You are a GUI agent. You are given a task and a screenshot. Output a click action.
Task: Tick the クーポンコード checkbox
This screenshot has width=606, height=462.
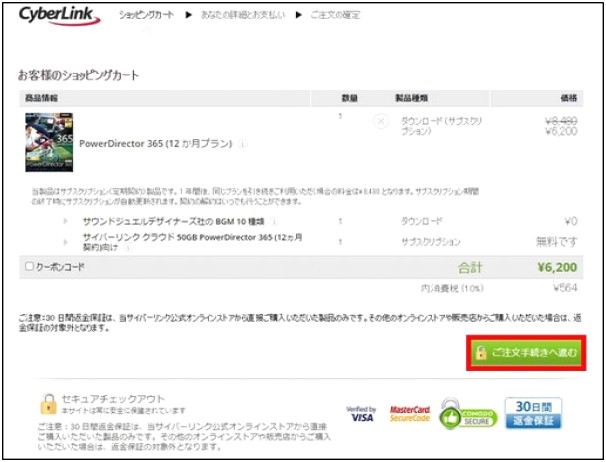tap(29, 266)
